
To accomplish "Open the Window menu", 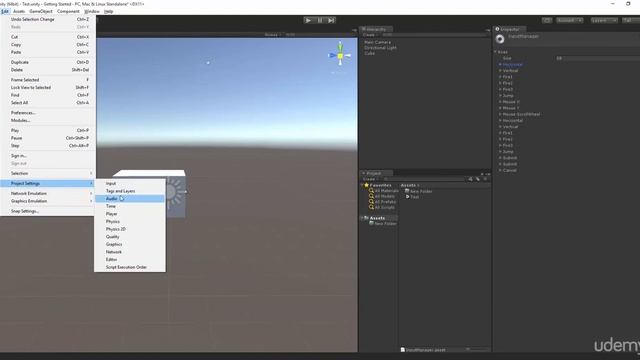I will pos(92,11).
